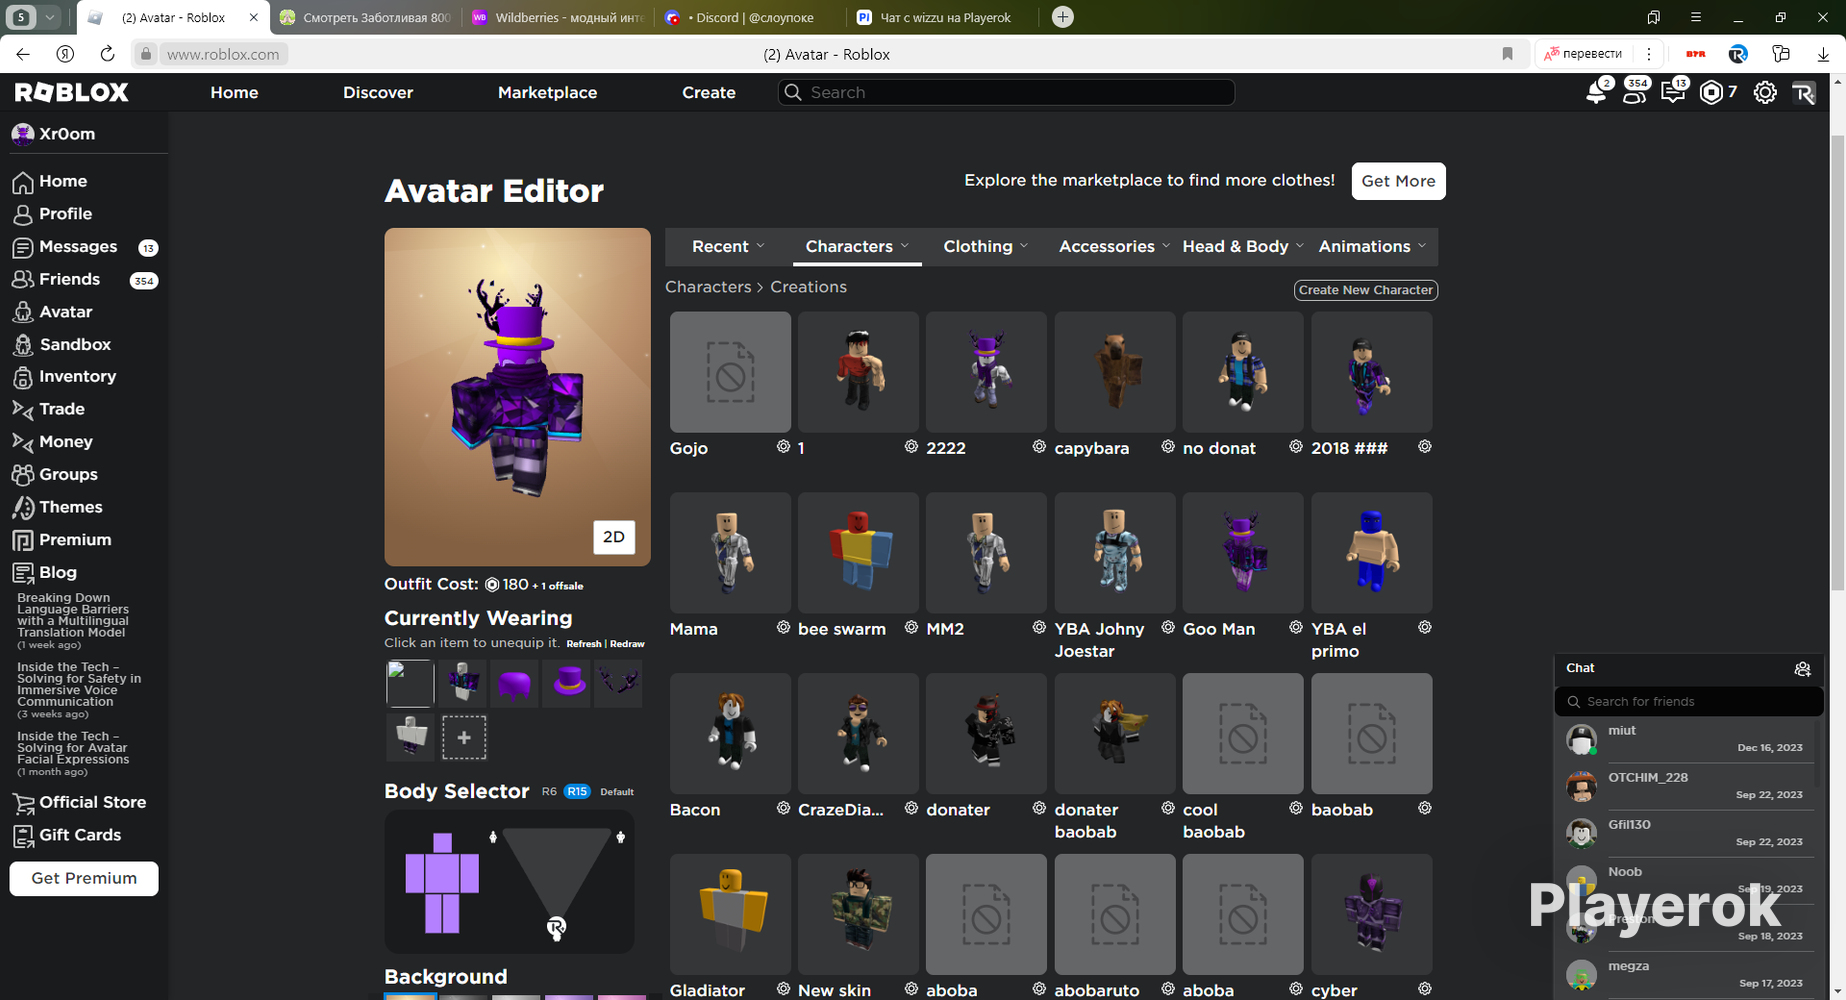Reload the page with the browser refresh icon
Screen dimensions: 1846x1000
tap(107, 54)
